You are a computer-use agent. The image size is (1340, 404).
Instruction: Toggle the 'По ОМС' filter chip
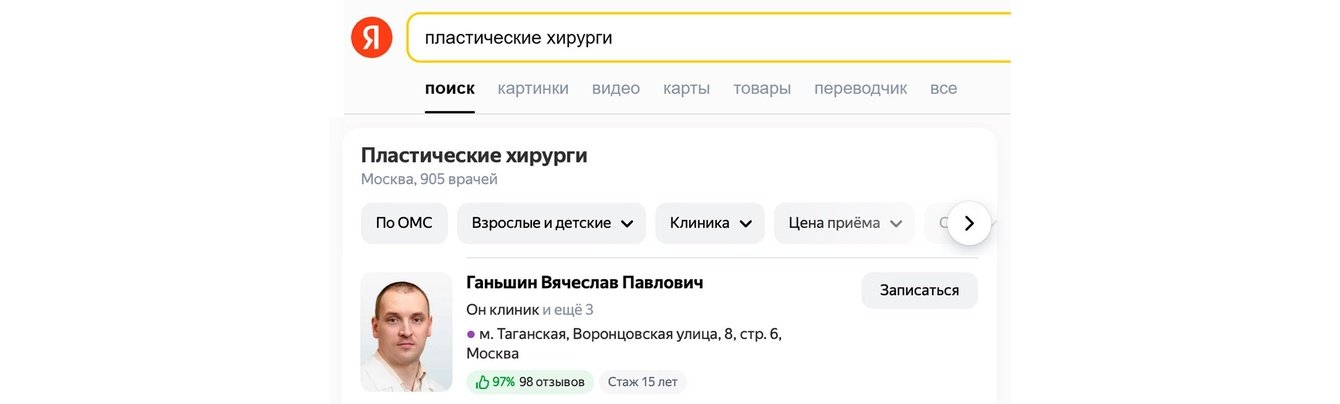404,223
